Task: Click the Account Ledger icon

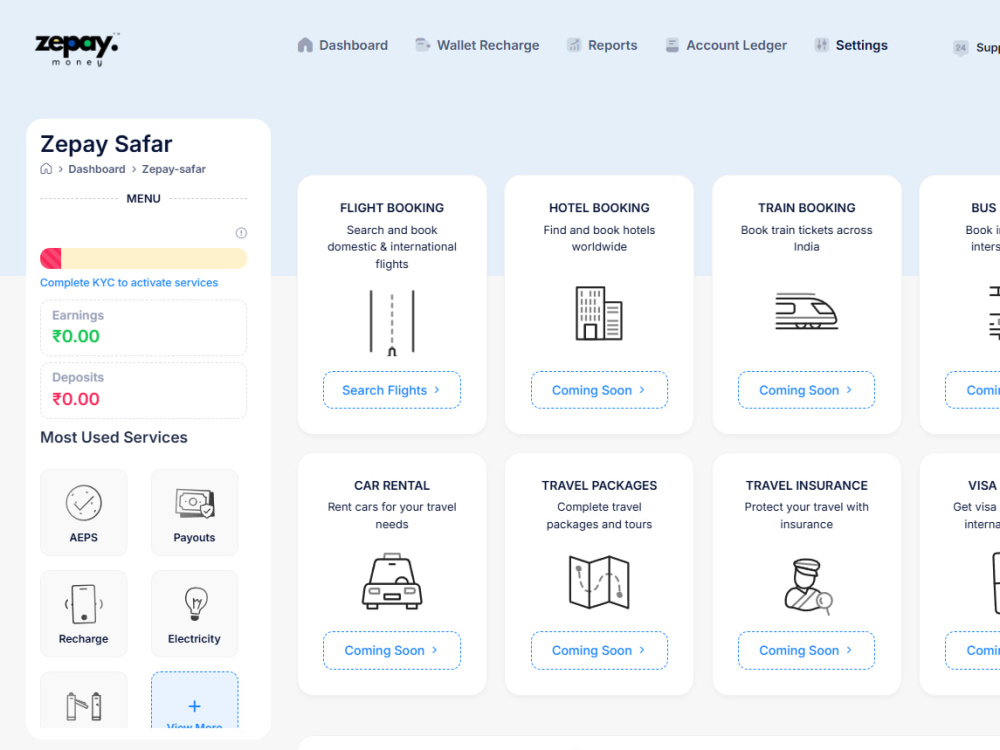Action: [672, 45]
